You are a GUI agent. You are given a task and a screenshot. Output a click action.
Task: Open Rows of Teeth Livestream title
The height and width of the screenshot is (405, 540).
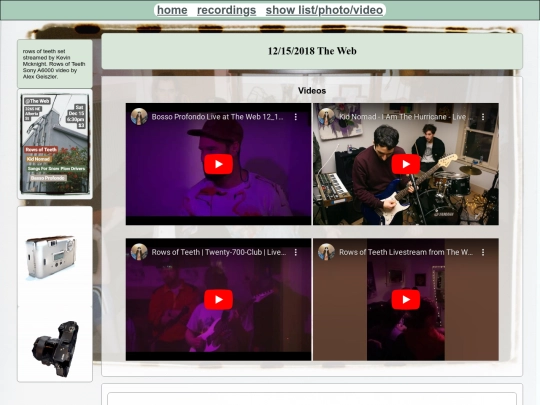coord(406,252)
